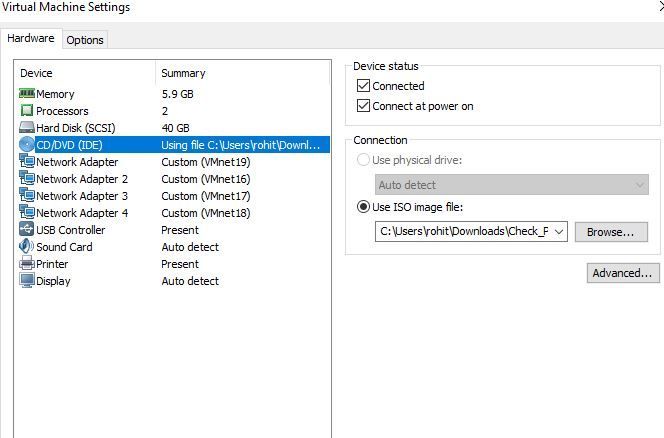Uncheck the Connected checkbox

click(364, 86)
